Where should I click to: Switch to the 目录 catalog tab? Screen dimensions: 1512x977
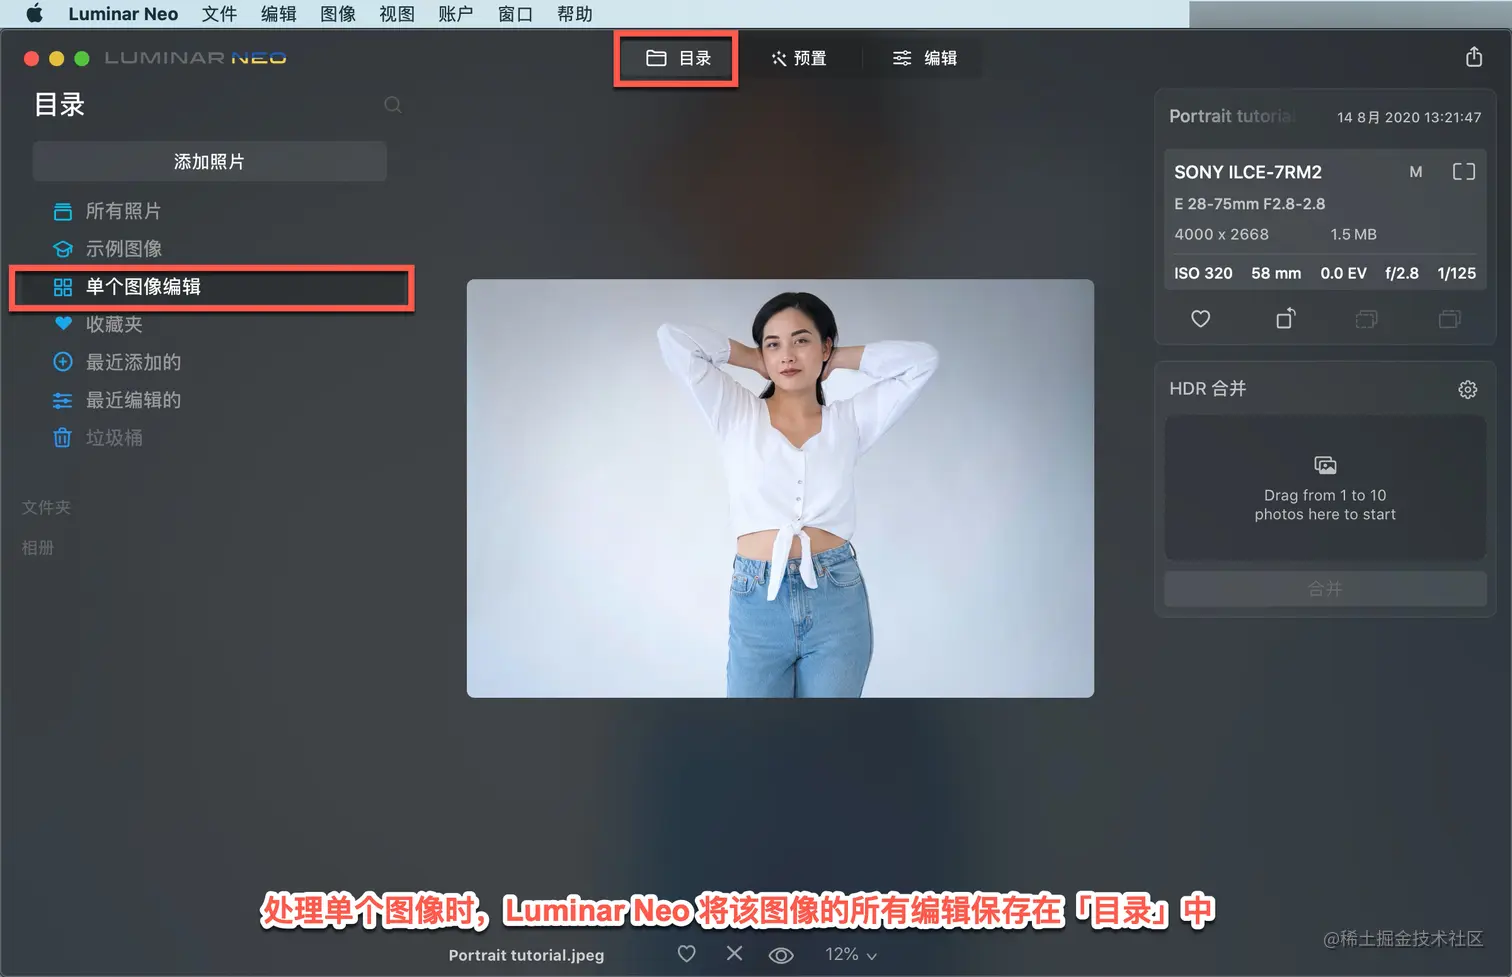[x=677, y=58]
